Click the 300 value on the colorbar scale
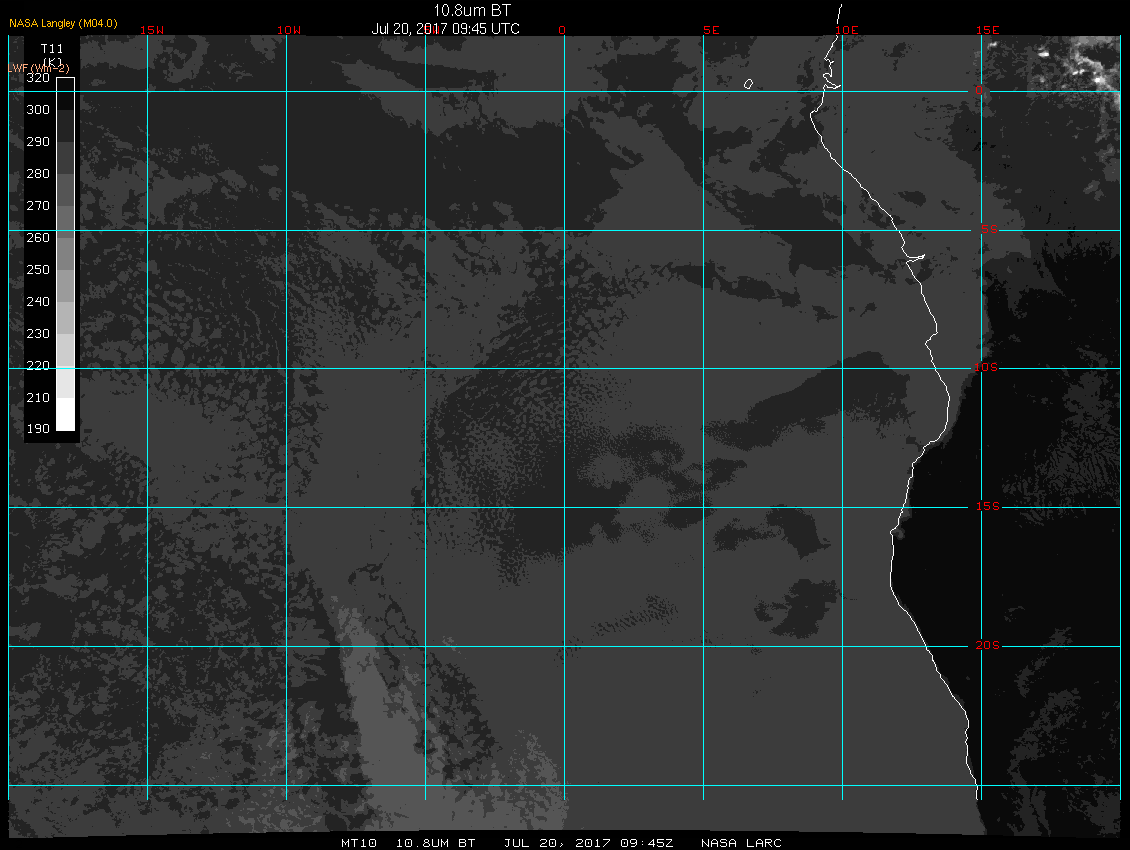Screen dimensions: 1130x850 37,110
